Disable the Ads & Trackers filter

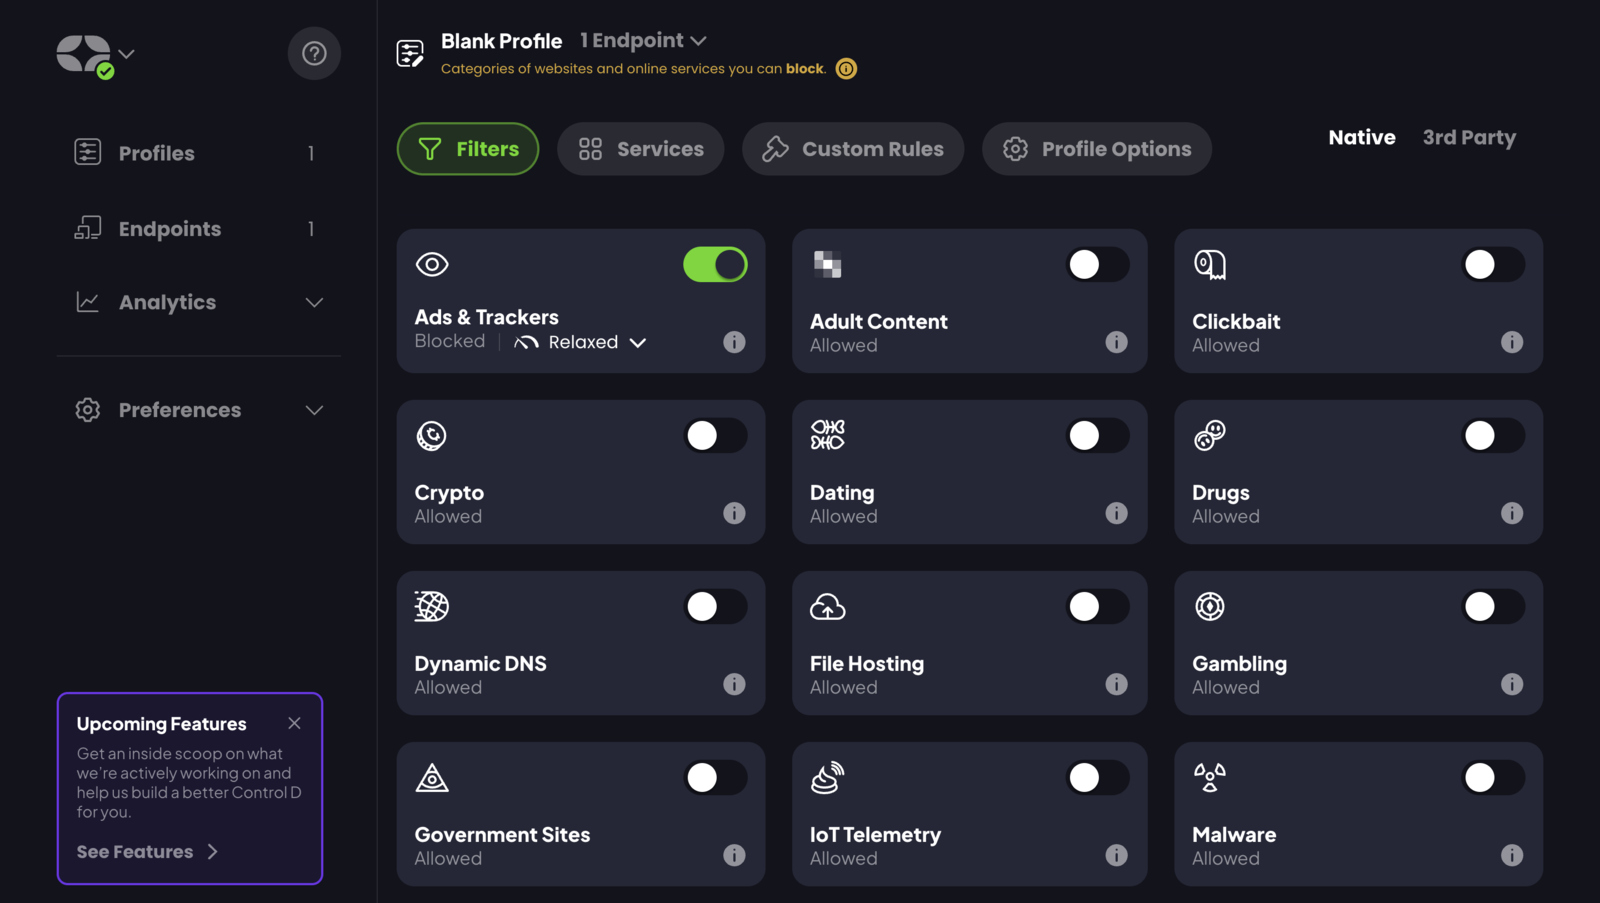[x=715, y=264]
